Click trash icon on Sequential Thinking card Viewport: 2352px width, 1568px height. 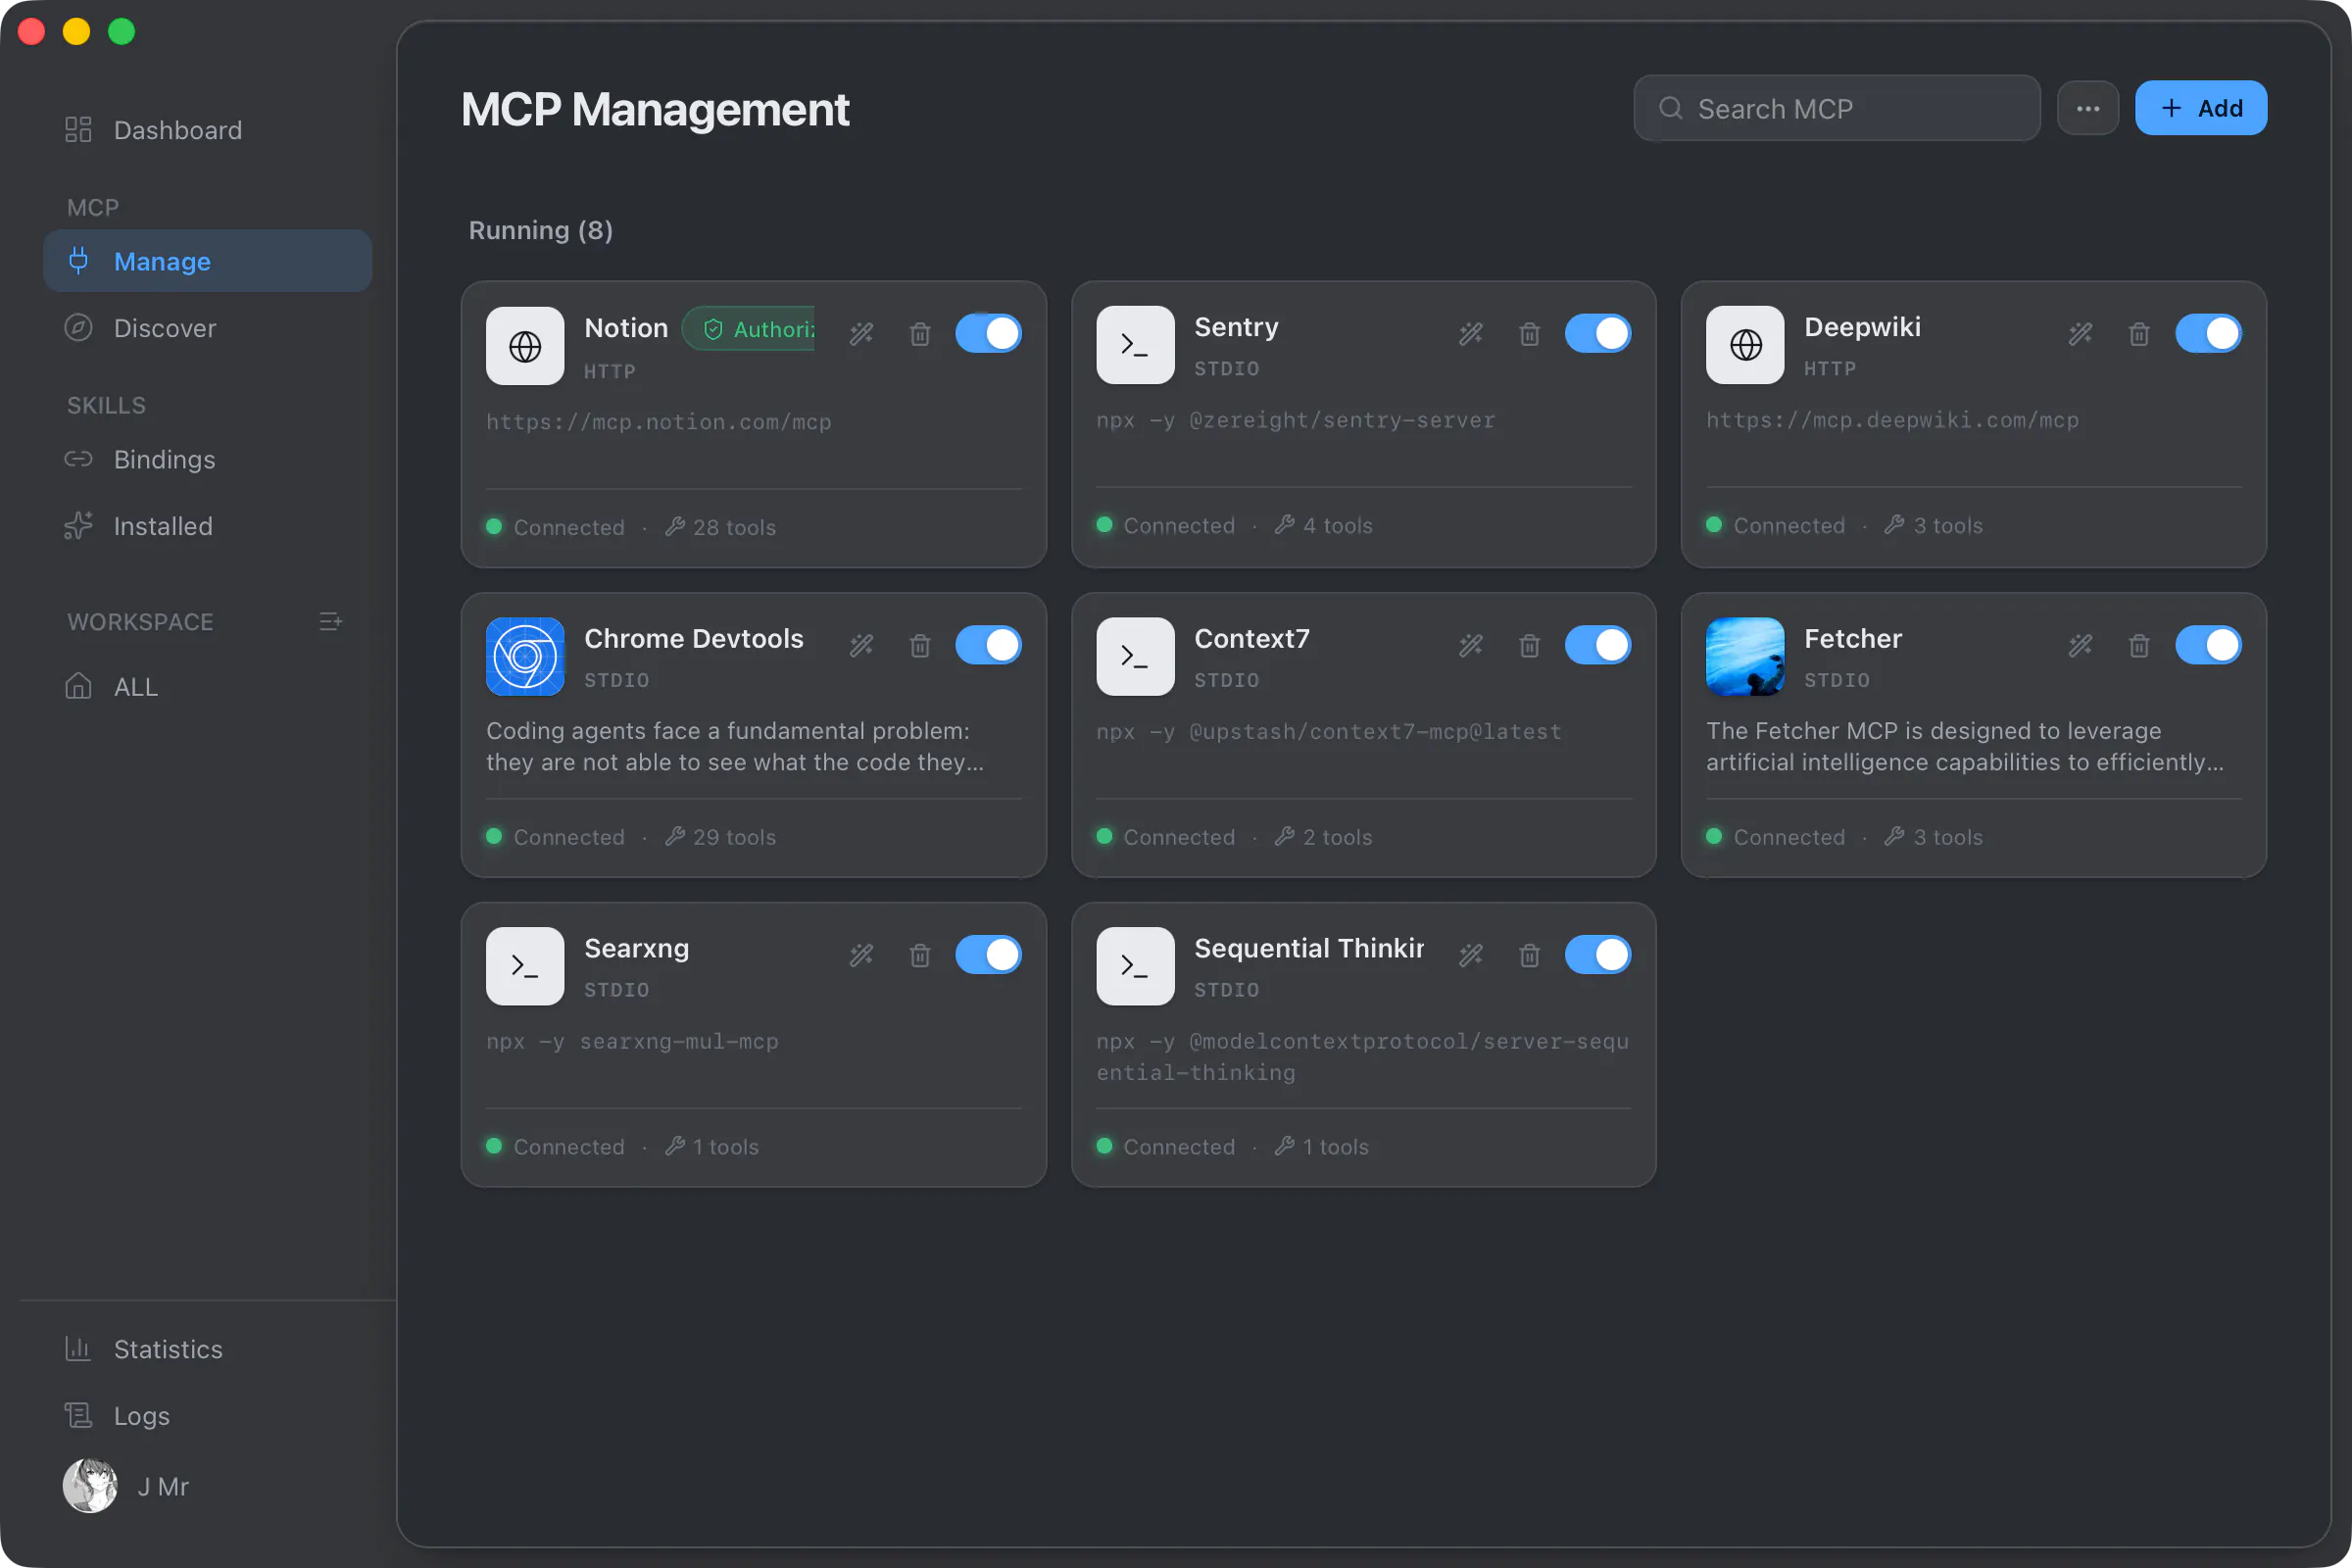tap(1530, 956)
